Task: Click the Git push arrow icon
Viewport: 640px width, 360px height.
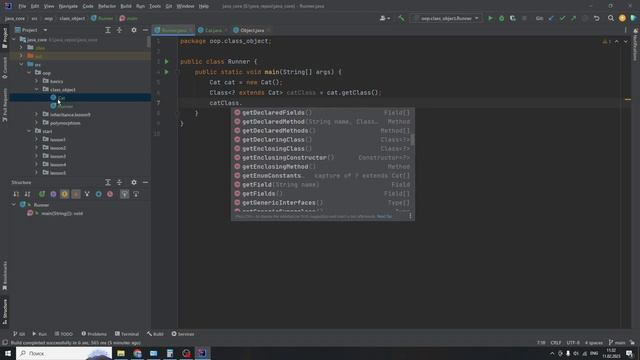Action: (x=573, y=18)
